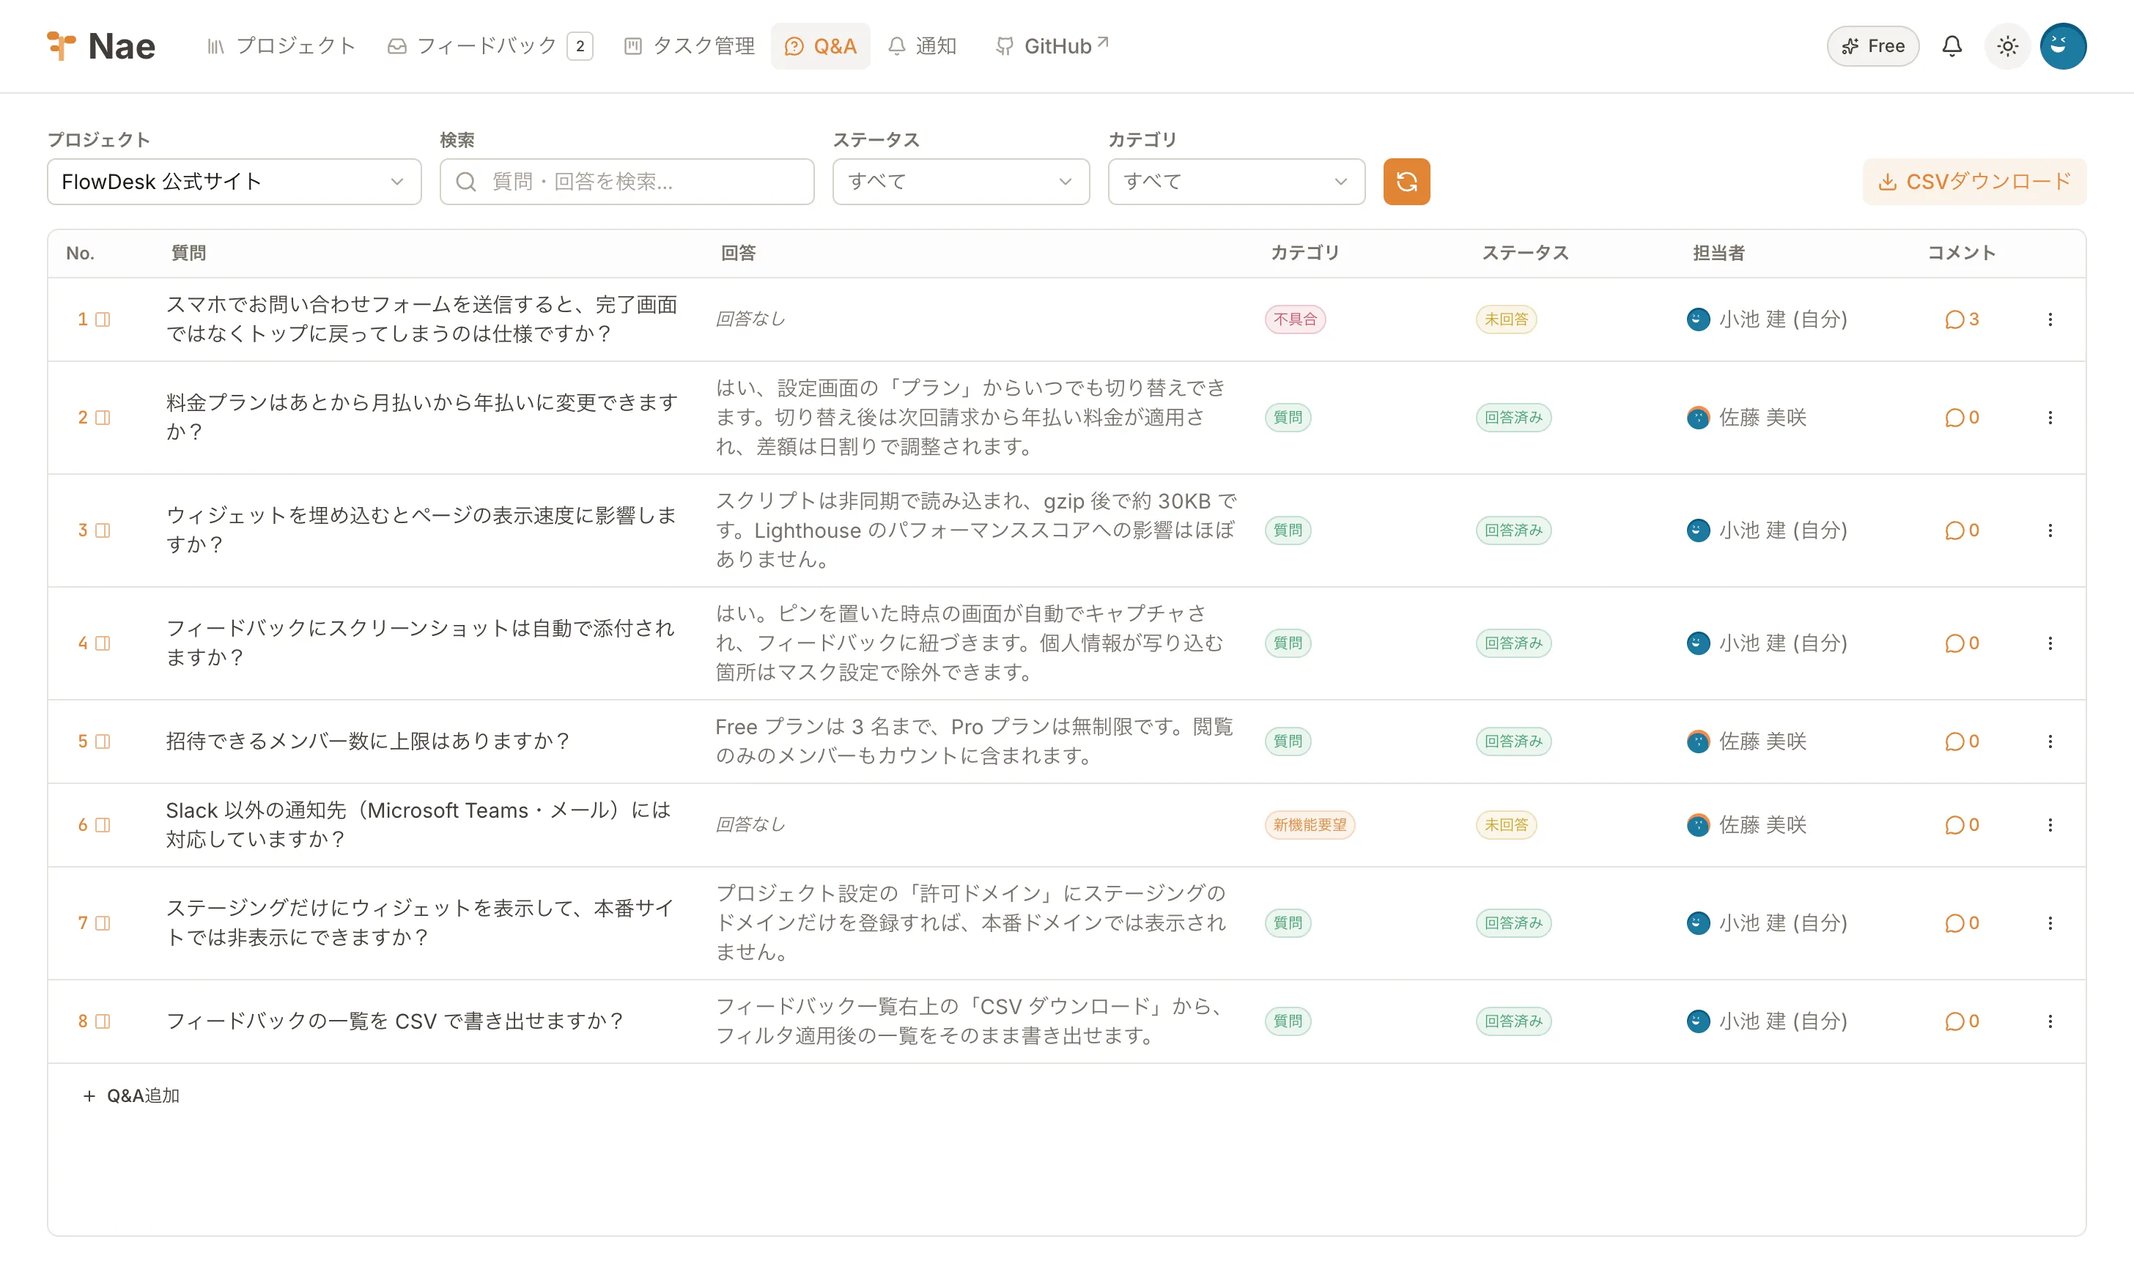Click the orange refresh button beside filters
2134x1272 pixels.
click(x=1406, y=181)
